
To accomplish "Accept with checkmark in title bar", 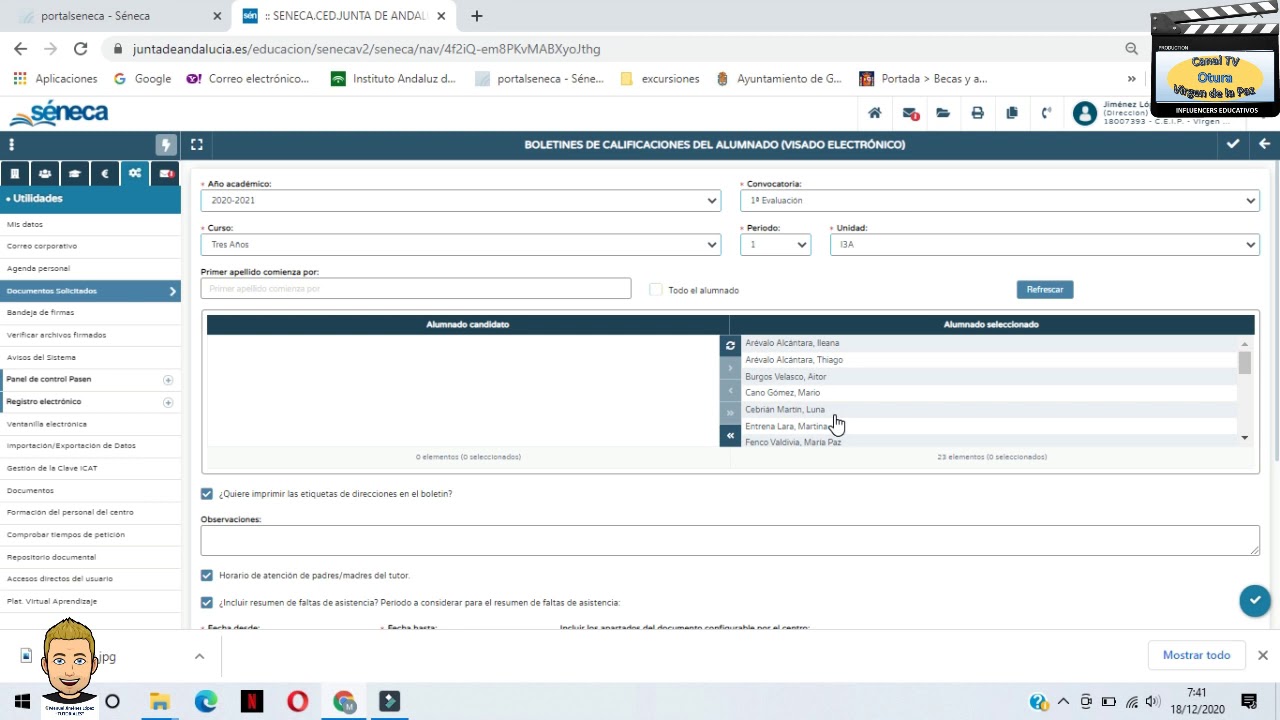I will 1233,144.
